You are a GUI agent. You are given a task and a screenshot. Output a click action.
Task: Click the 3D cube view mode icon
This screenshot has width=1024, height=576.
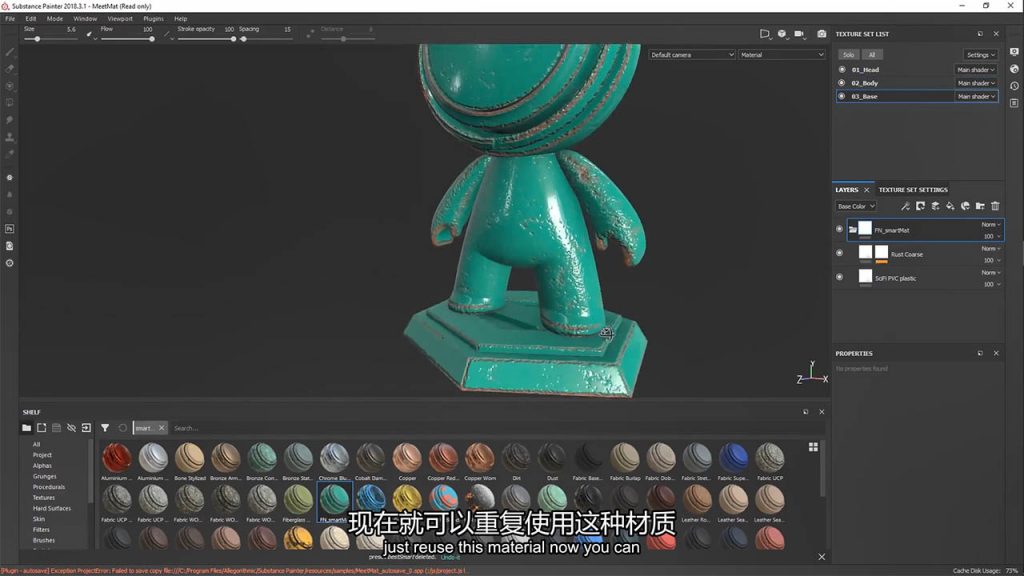point(782,34)
